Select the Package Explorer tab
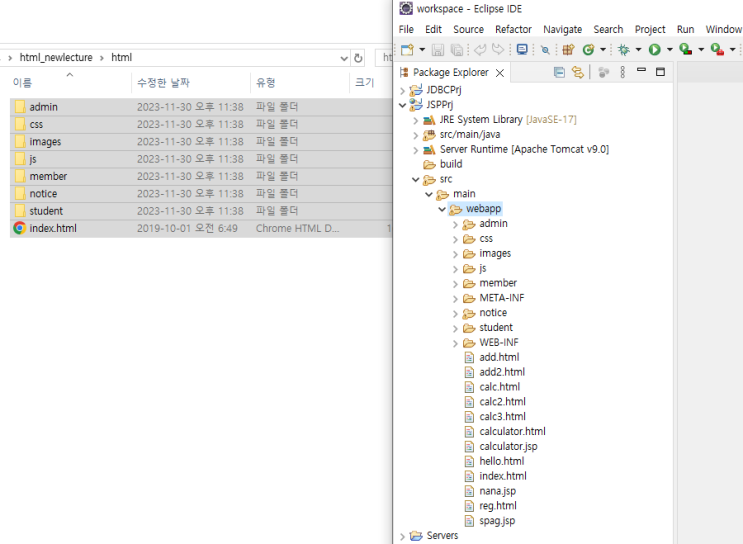 pos(450,72)
